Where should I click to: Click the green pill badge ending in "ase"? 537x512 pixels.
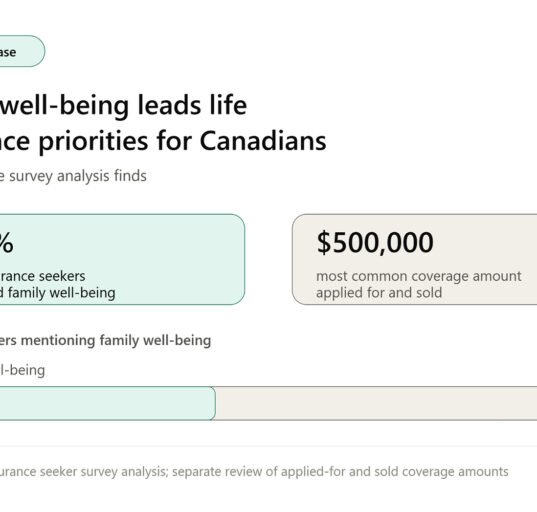22,51
